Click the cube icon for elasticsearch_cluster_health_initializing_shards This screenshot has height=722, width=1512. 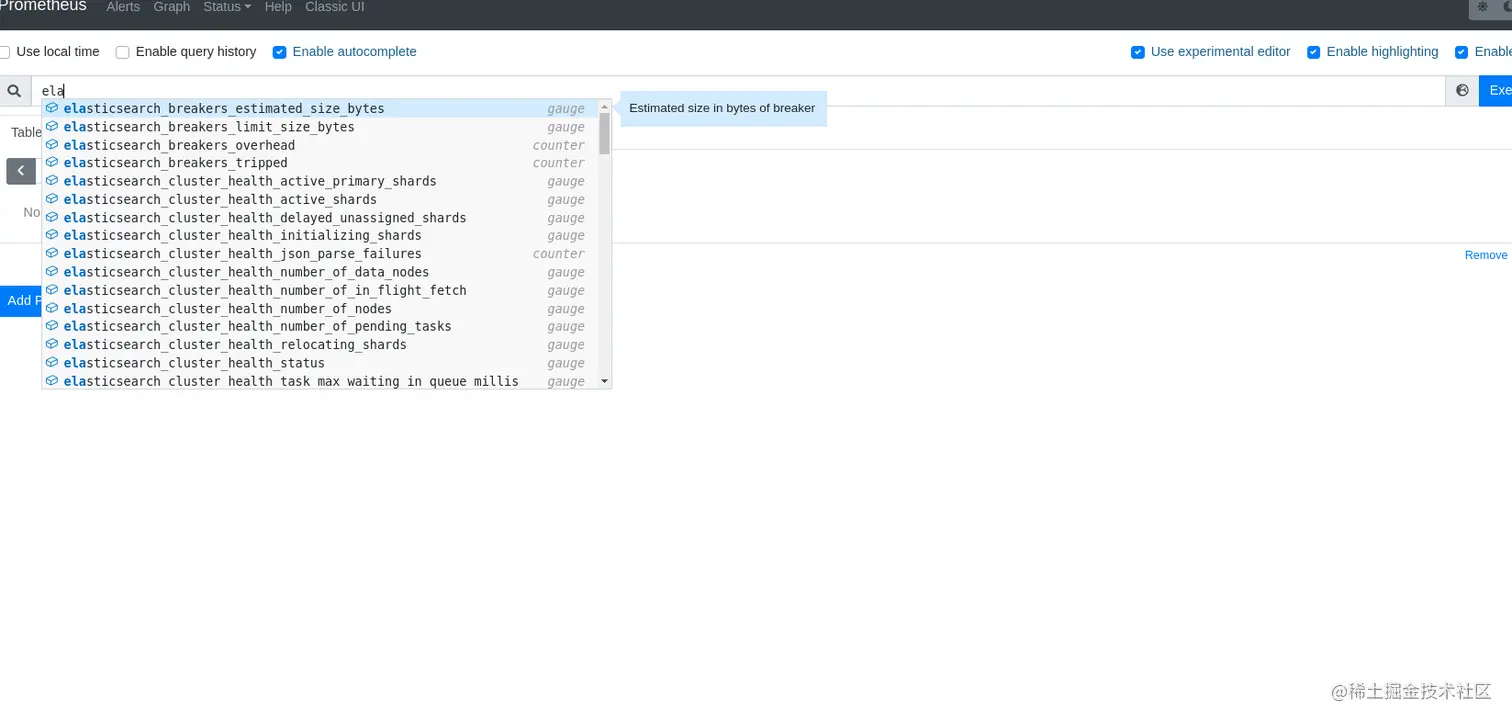coord(52,235)
